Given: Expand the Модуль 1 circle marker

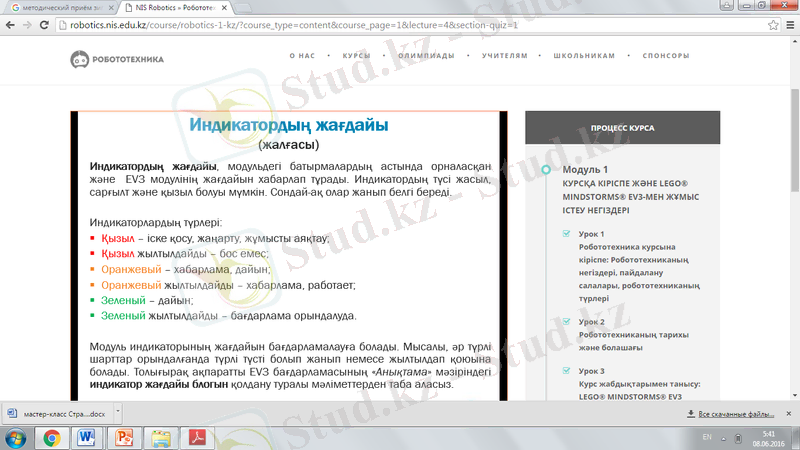Looking at the screenshot, I should click(x=544, y=171).
